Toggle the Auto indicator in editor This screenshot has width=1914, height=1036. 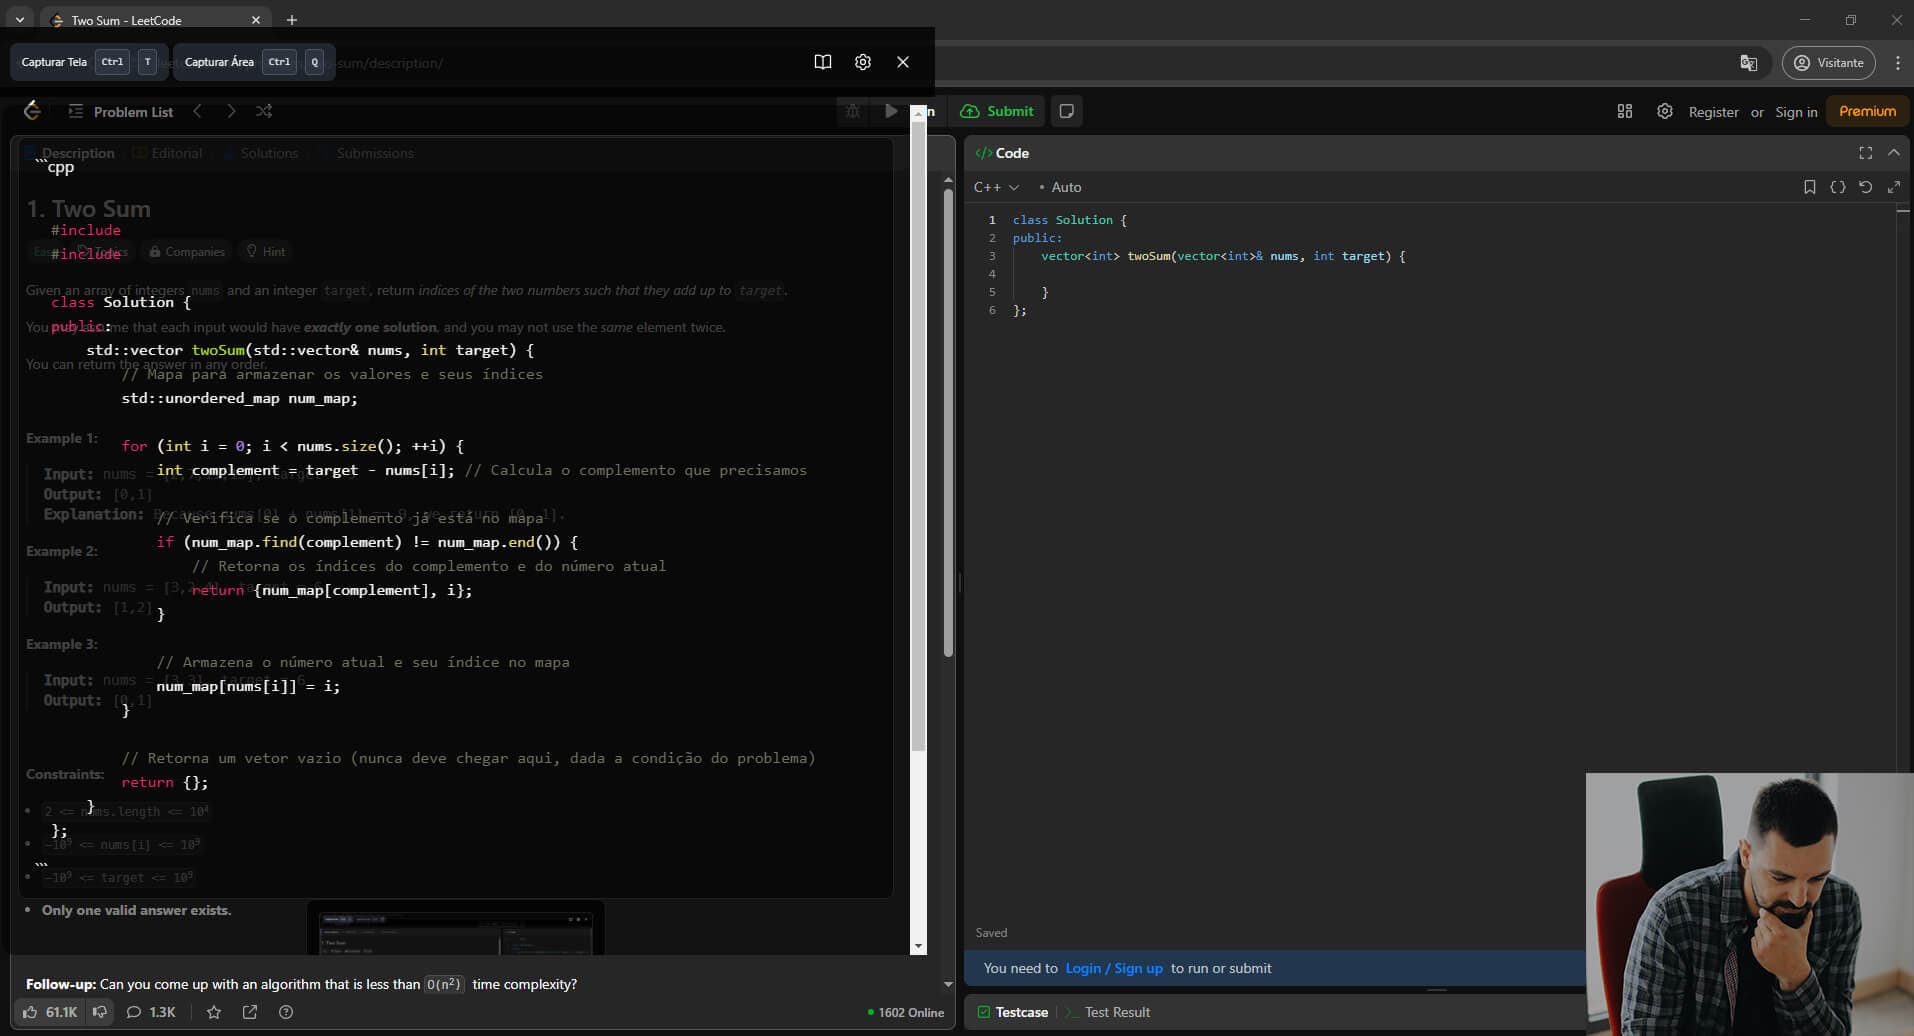pos(1060,187)
